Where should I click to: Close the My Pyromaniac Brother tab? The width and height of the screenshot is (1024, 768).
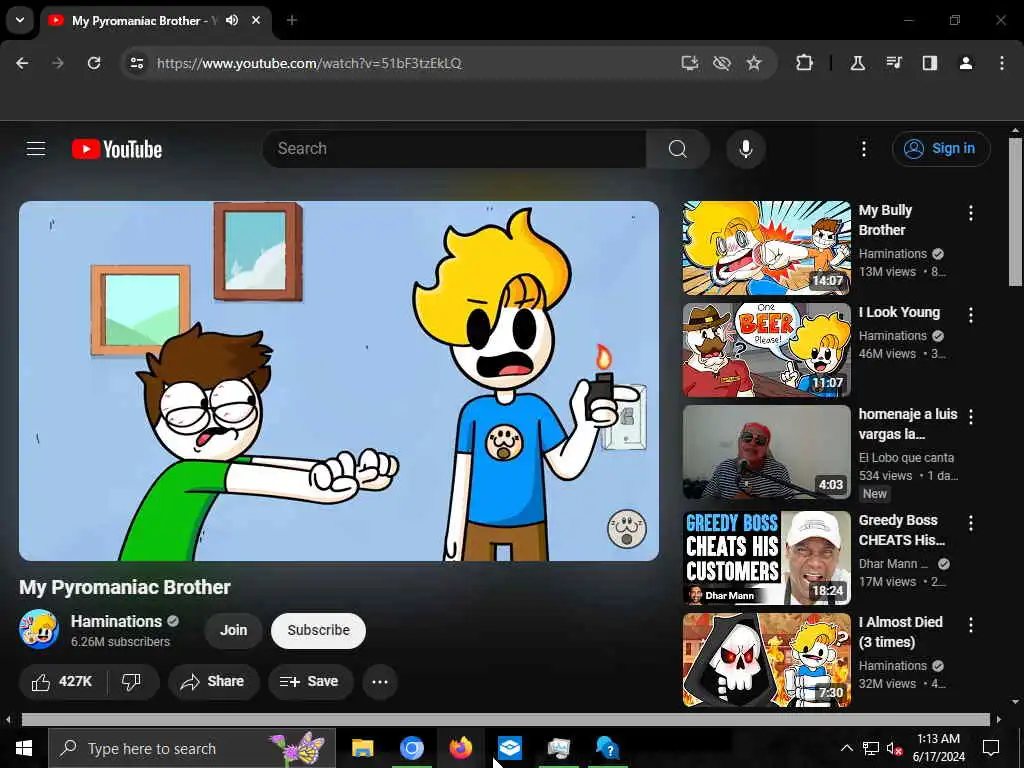click(x=256, y=20)
